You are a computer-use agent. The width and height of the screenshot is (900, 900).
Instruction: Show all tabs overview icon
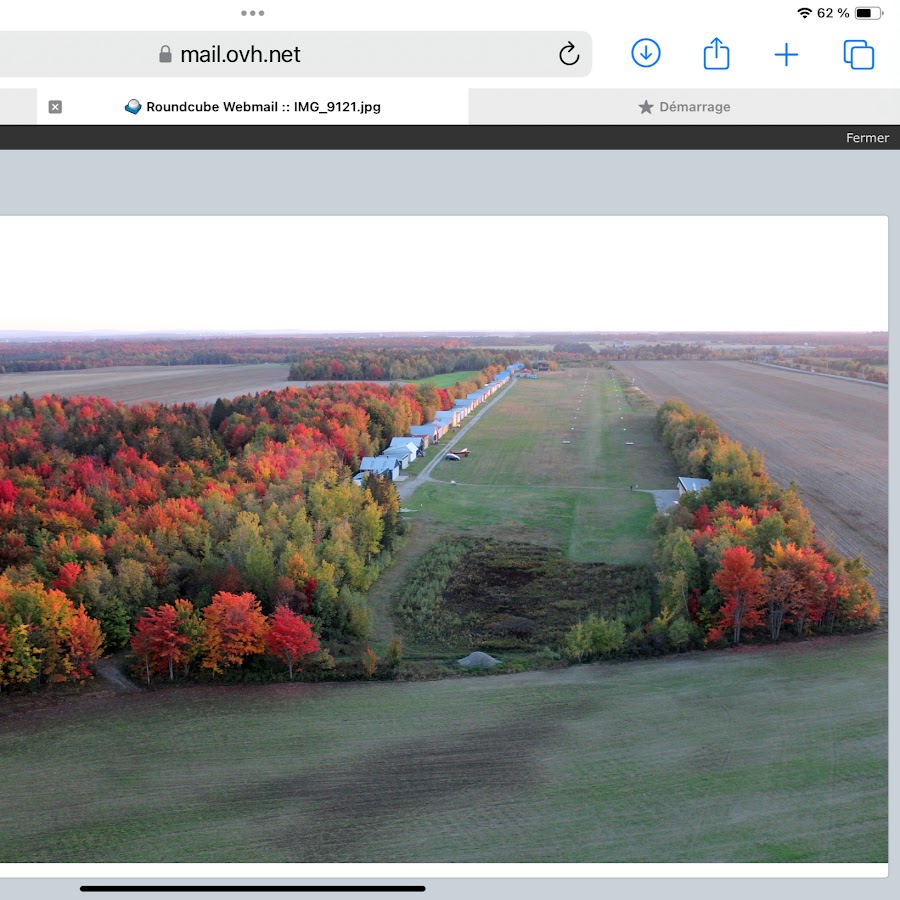coord(859,55)
